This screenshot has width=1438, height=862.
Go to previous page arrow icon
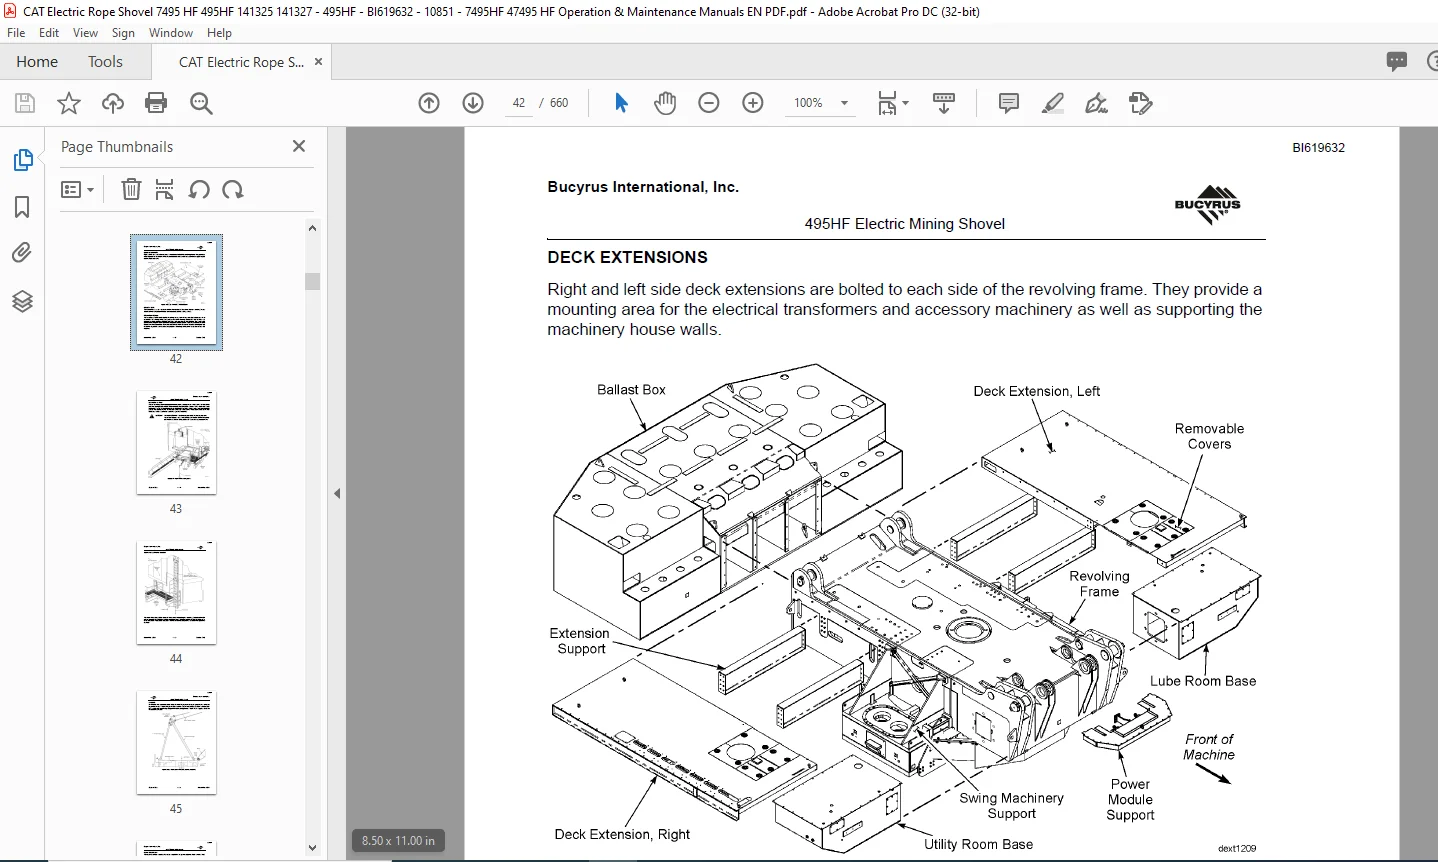[x=429, y=103]
